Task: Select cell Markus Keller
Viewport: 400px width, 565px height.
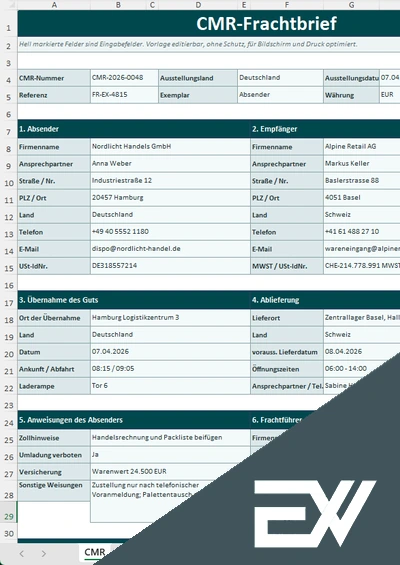Action: 362,164
